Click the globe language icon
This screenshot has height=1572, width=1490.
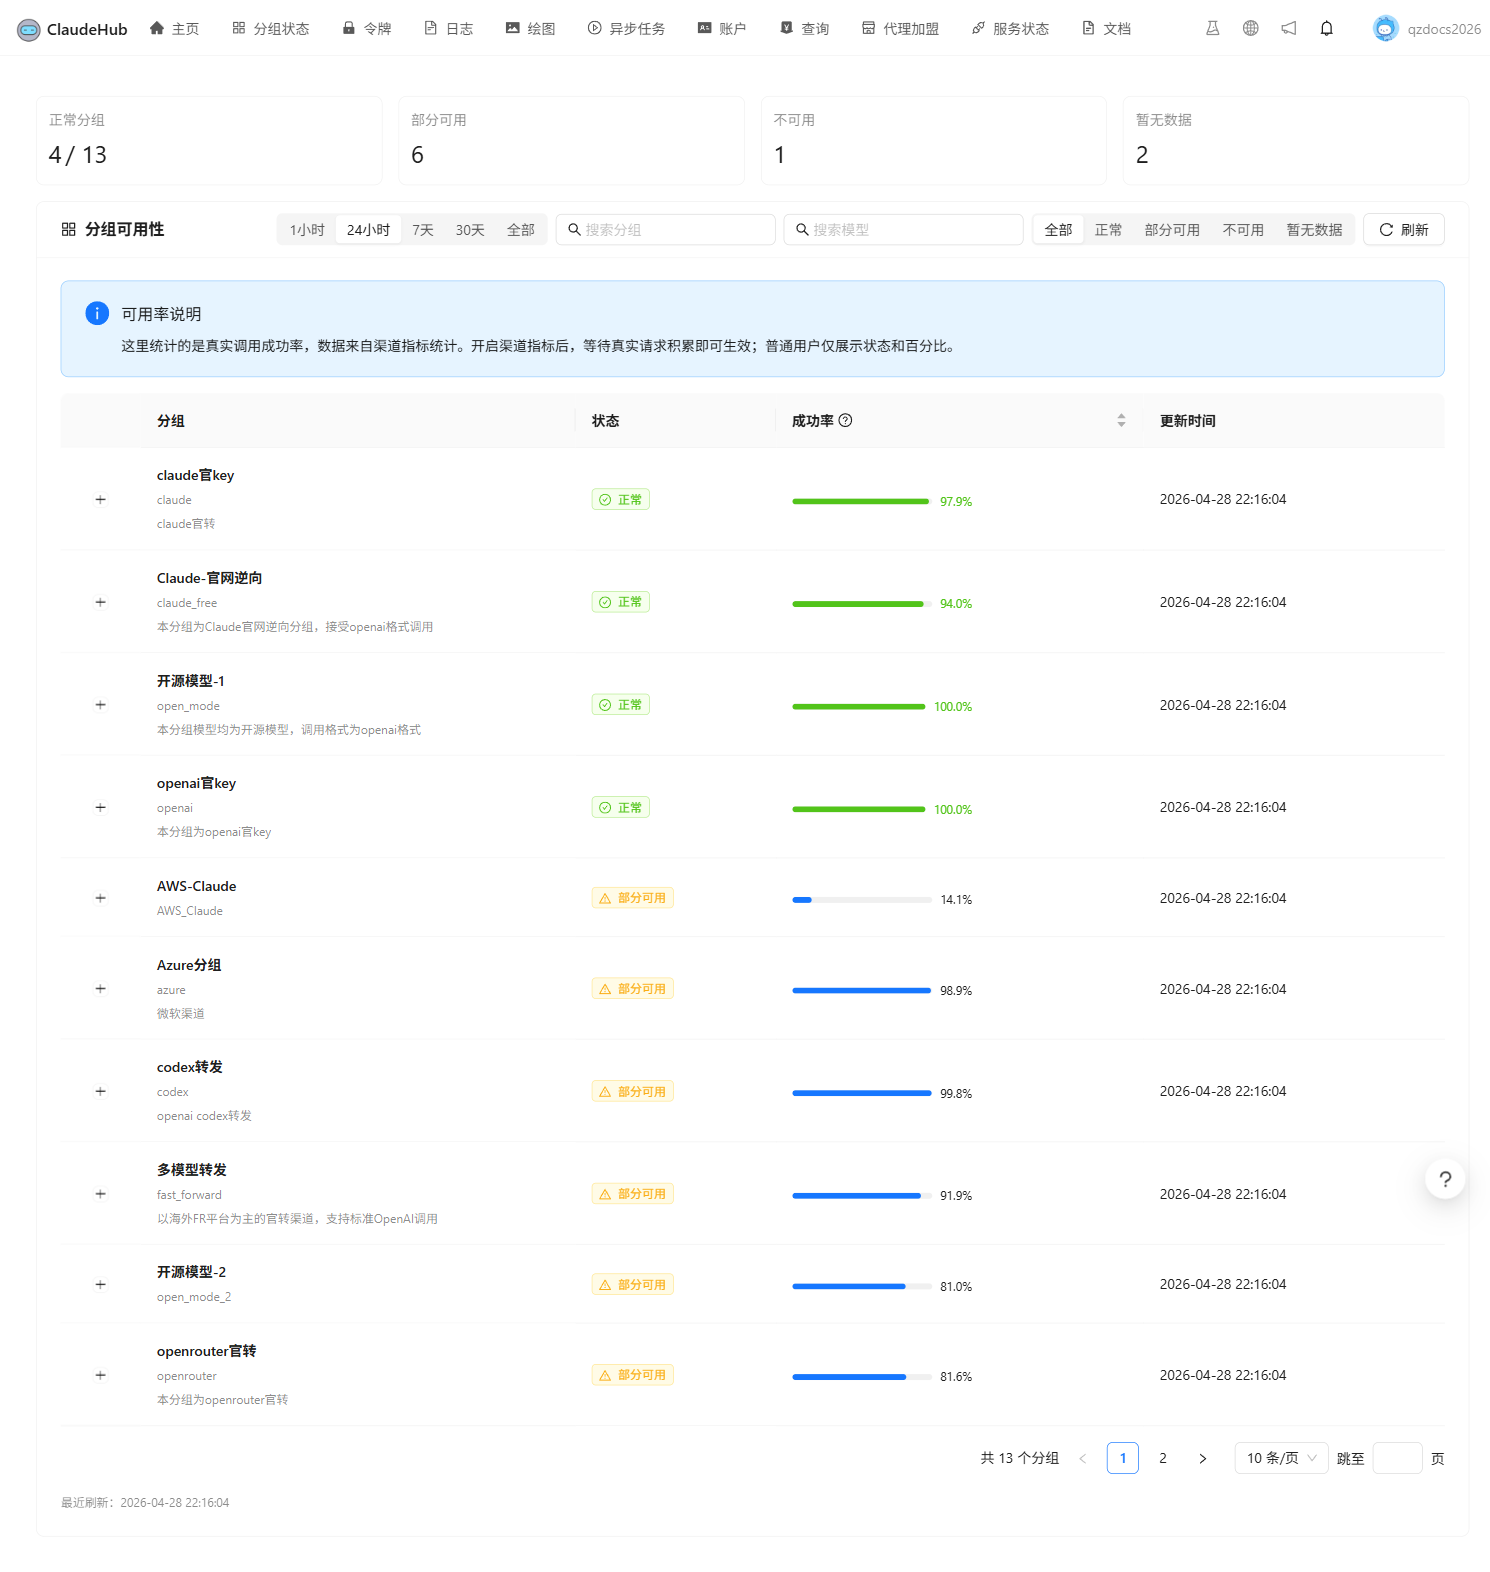pyautogui.click(x=1250, y=28)
